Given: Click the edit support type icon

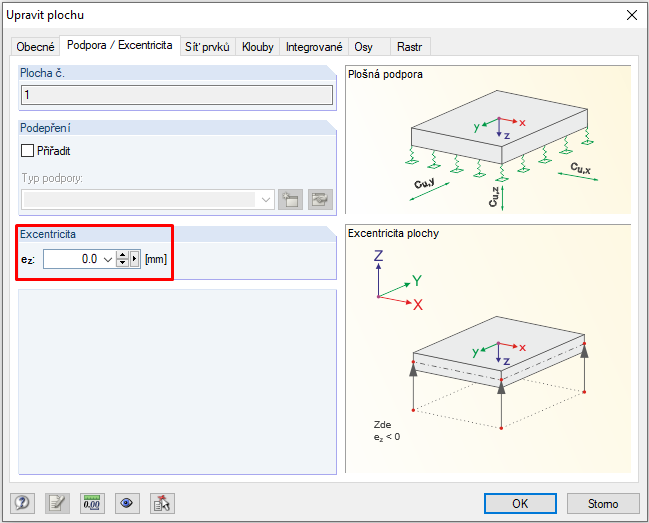Looking at the screenshot, I should (x=320, y=200).
